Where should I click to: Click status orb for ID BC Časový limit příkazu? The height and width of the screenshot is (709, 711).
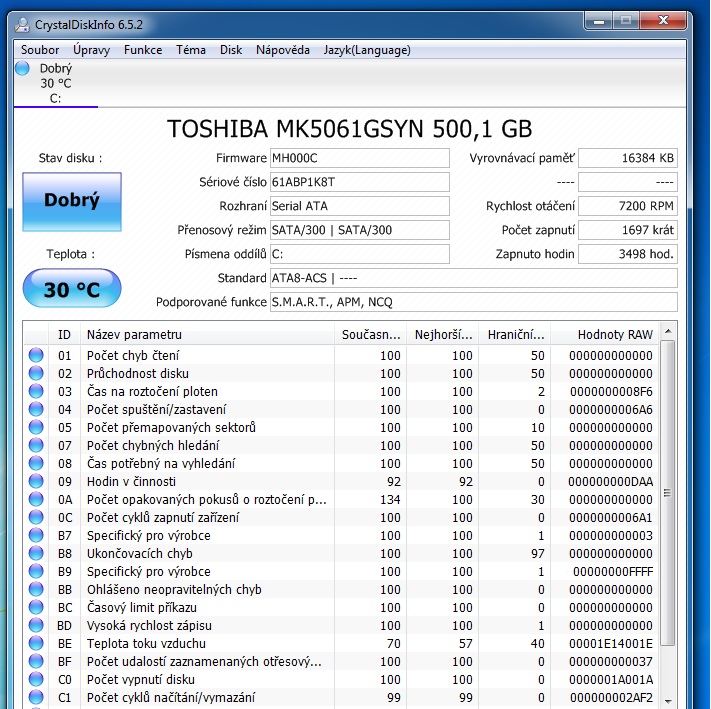[x=36, y=607]
